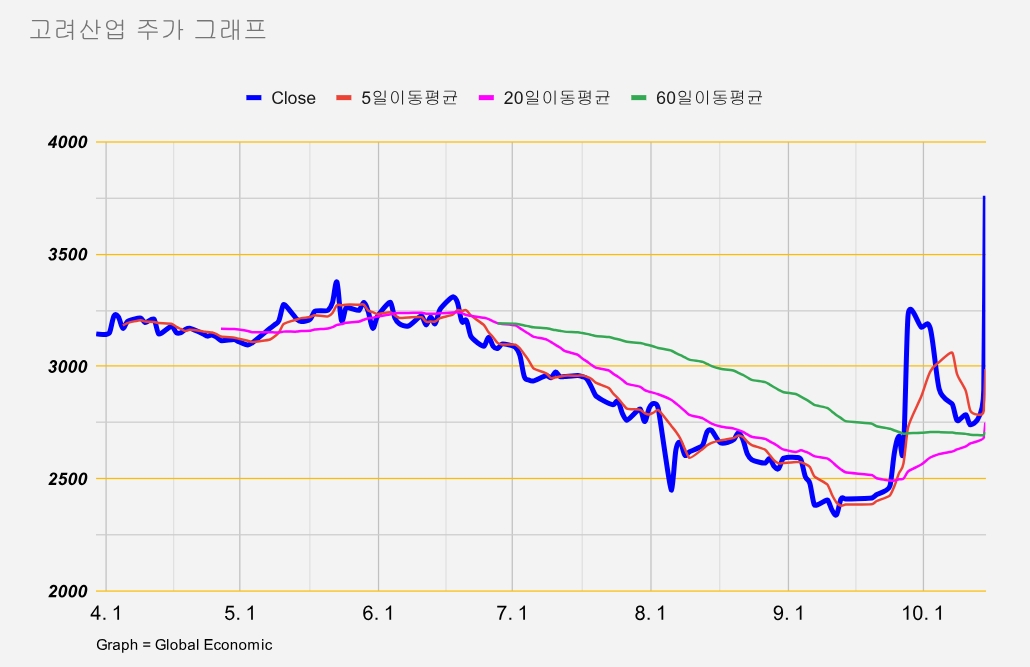Viewport: 1030px width, 667px height.
Task: Click the 2000 y-axis label
Action: click(x=68, y=592)
